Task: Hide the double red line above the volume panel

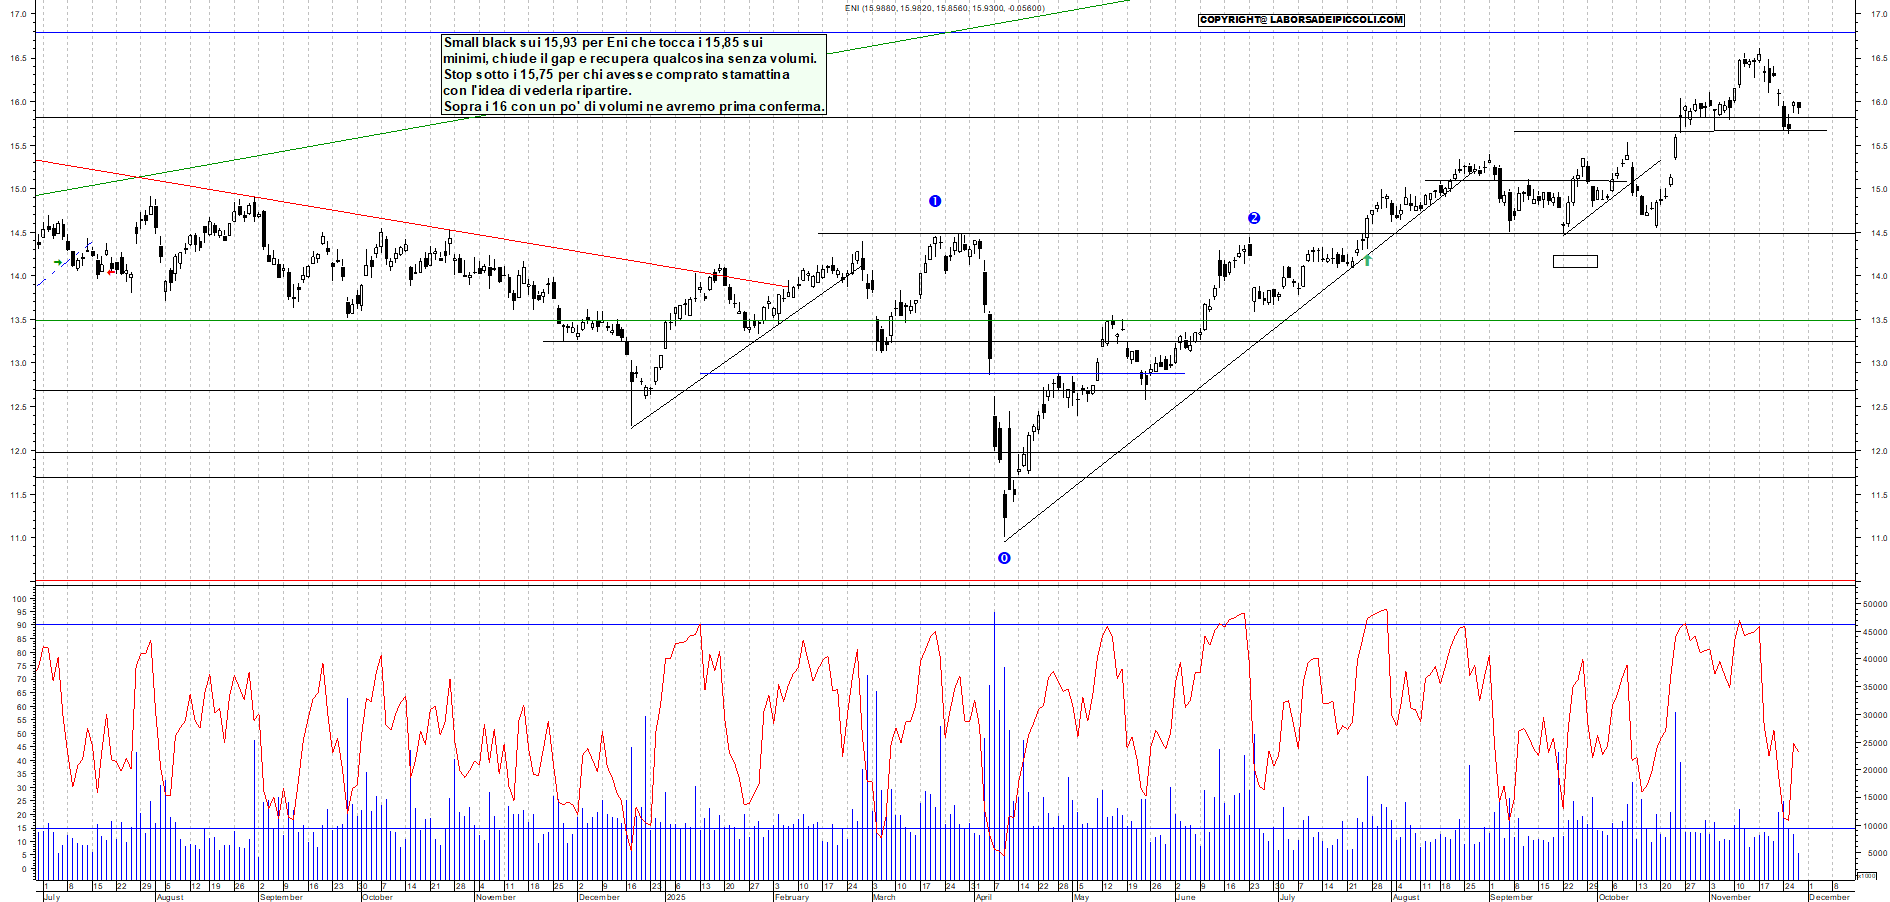Action: coord(600,578)
